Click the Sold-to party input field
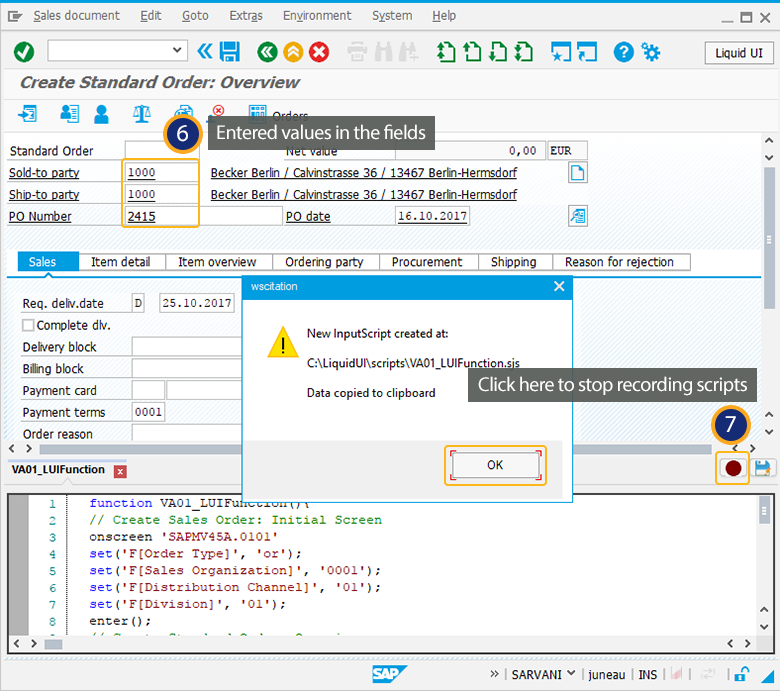780x691 pixels. (x=160, y=172)
